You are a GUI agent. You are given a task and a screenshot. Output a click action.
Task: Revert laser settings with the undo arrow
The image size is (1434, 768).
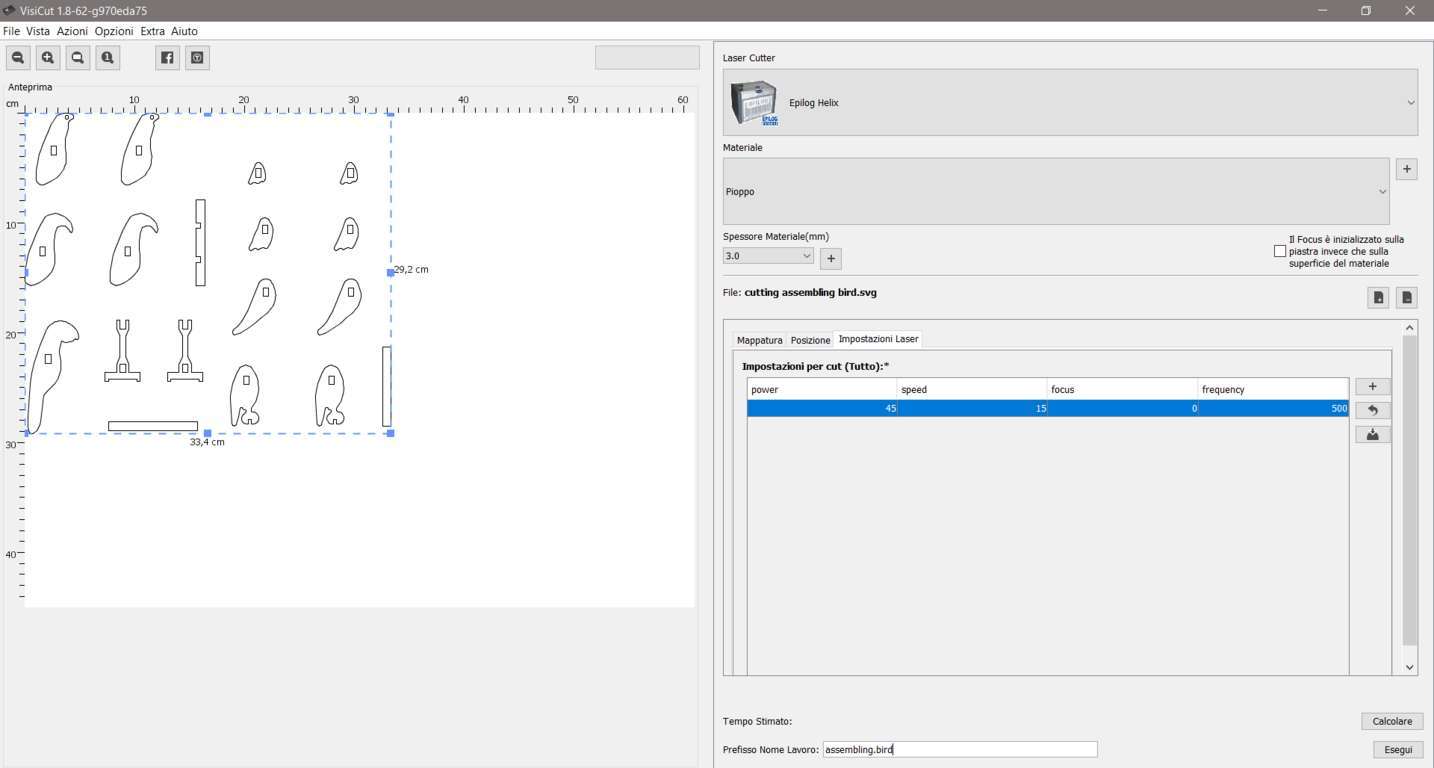(1372, 410)
